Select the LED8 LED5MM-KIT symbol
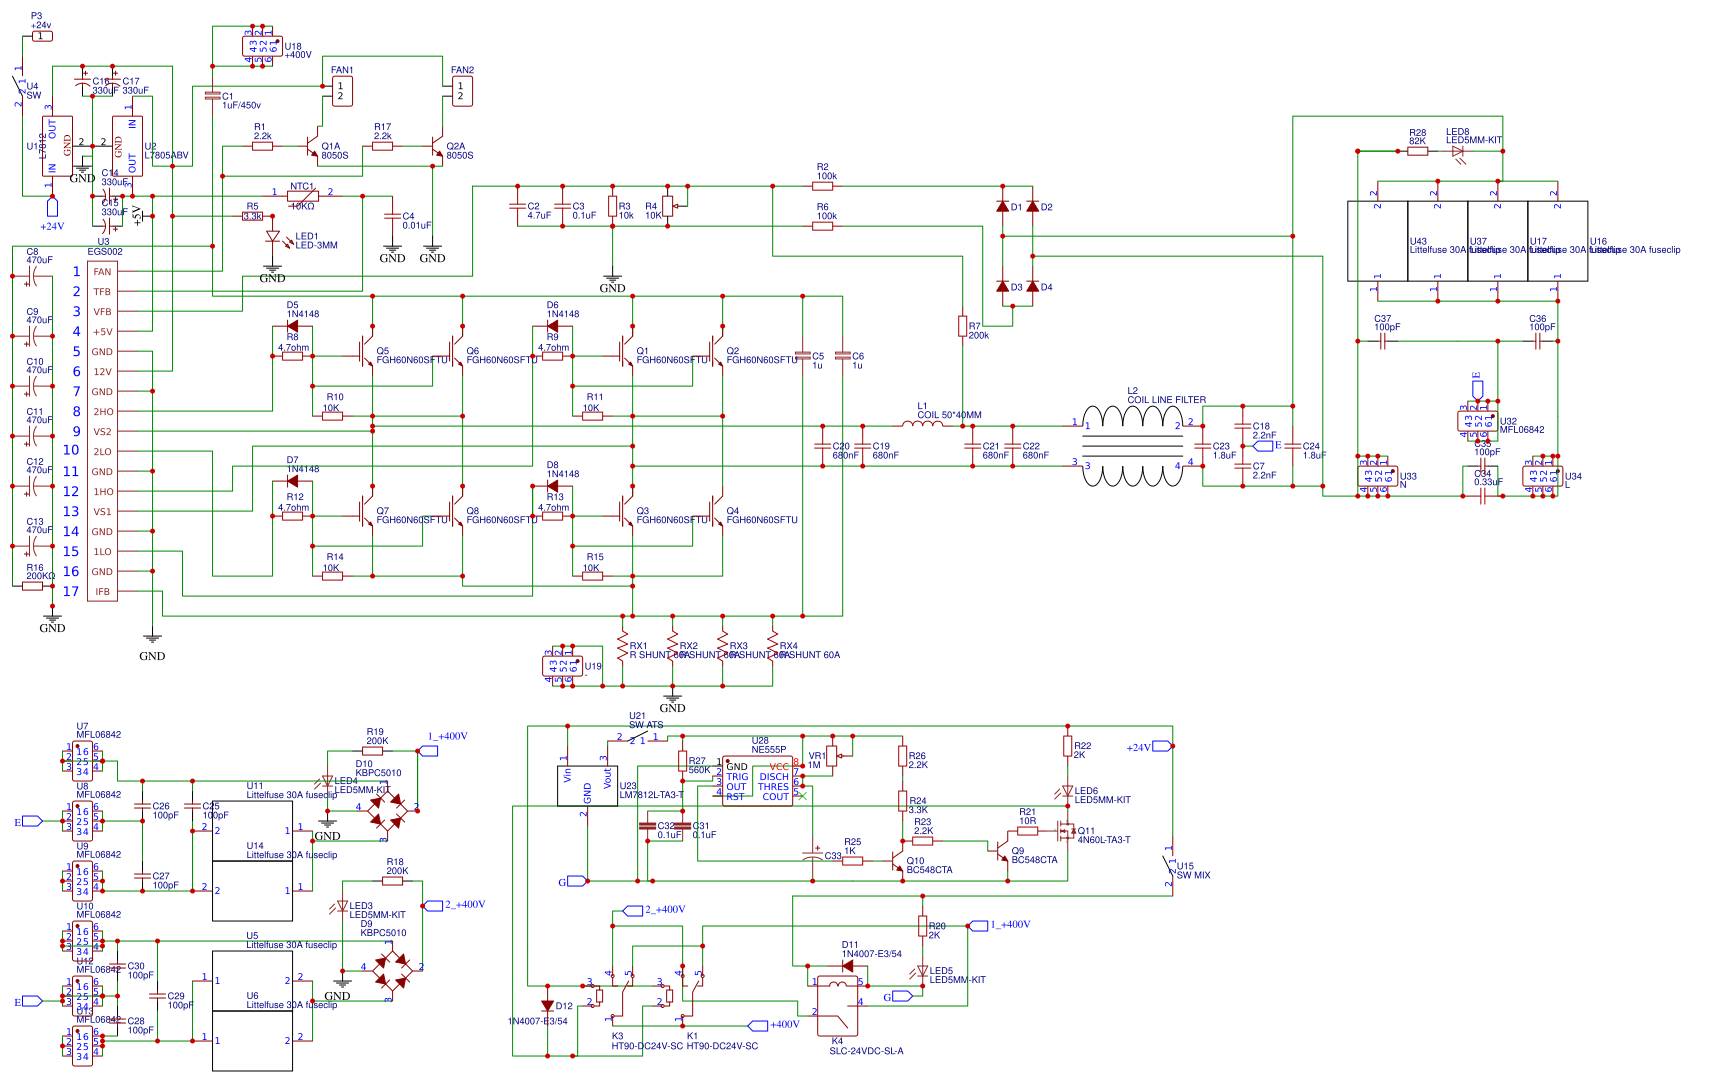The image size is (1709, 1081). point(1458,151)
